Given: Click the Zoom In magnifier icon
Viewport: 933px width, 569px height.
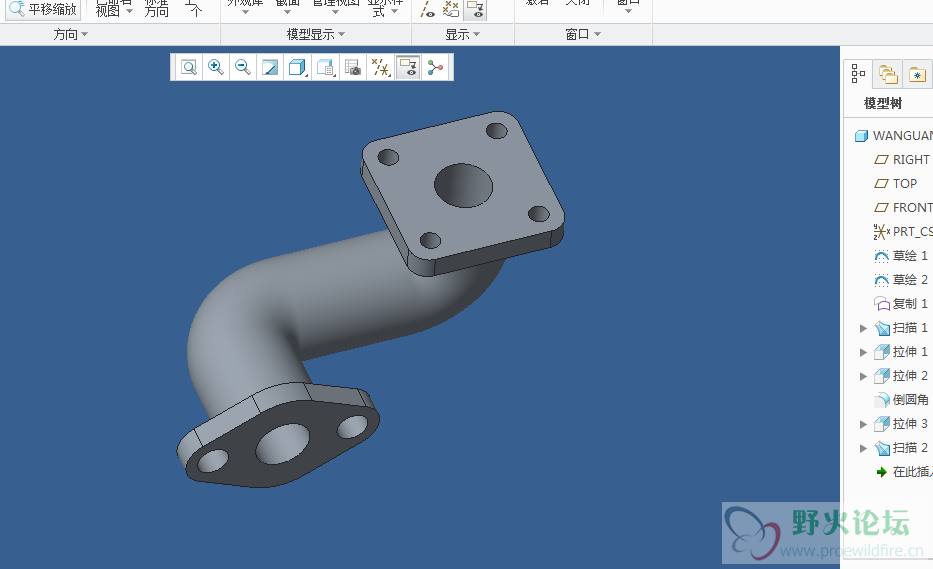Looking at the screenshot, I should (215, 67).
